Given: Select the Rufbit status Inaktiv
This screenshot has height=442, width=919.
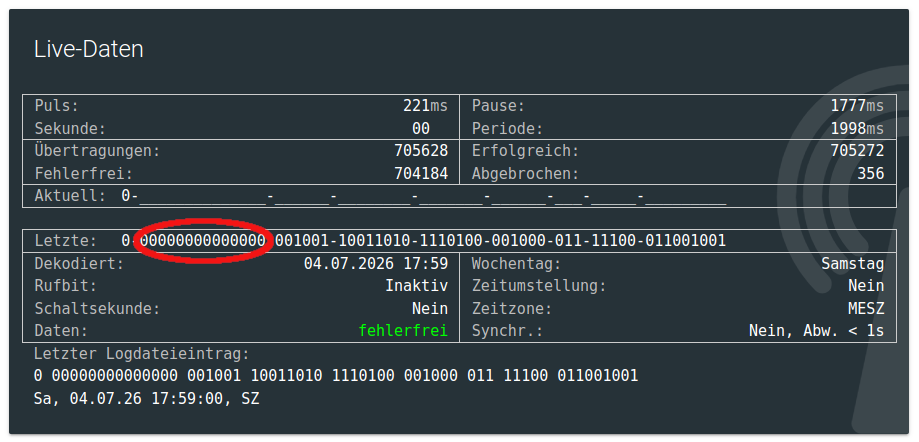Looking at the screenshot, I should click(417, 285).
